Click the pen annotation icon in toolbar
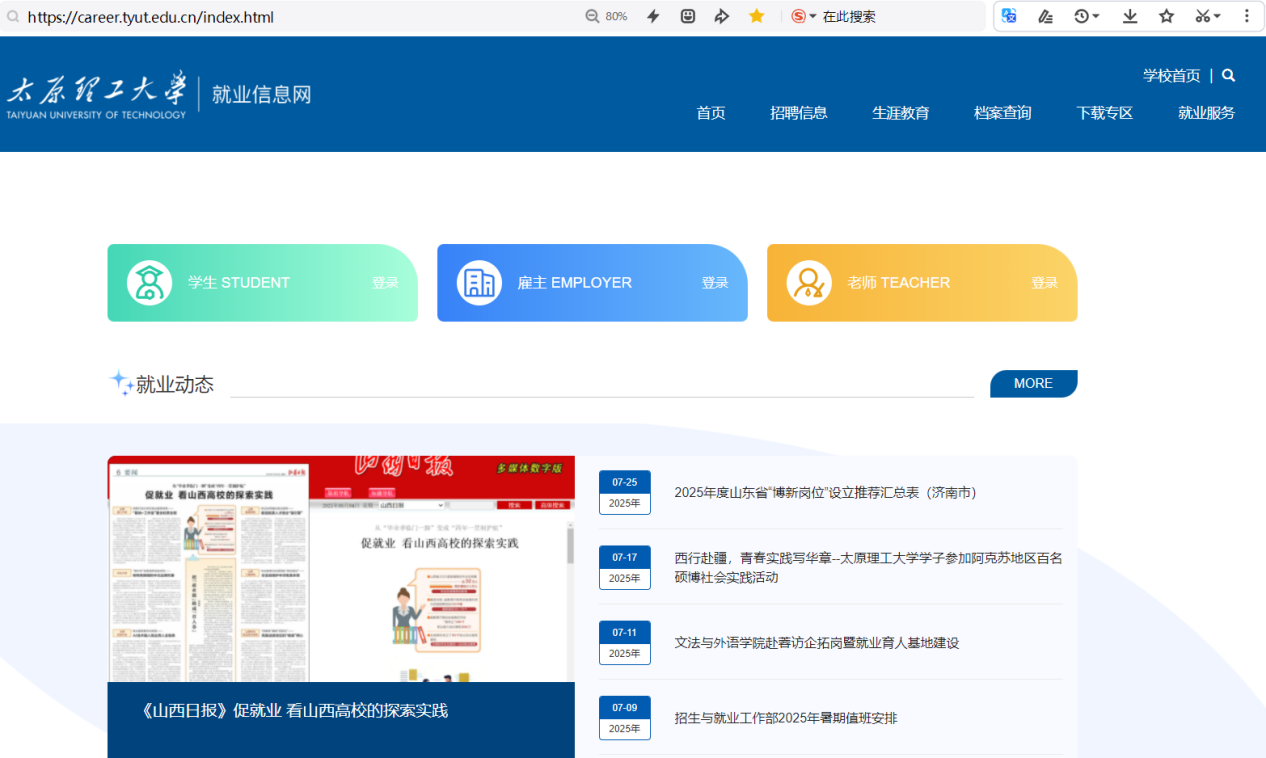The width and height of the screenshot is (1266, 758). [1045, 16]
